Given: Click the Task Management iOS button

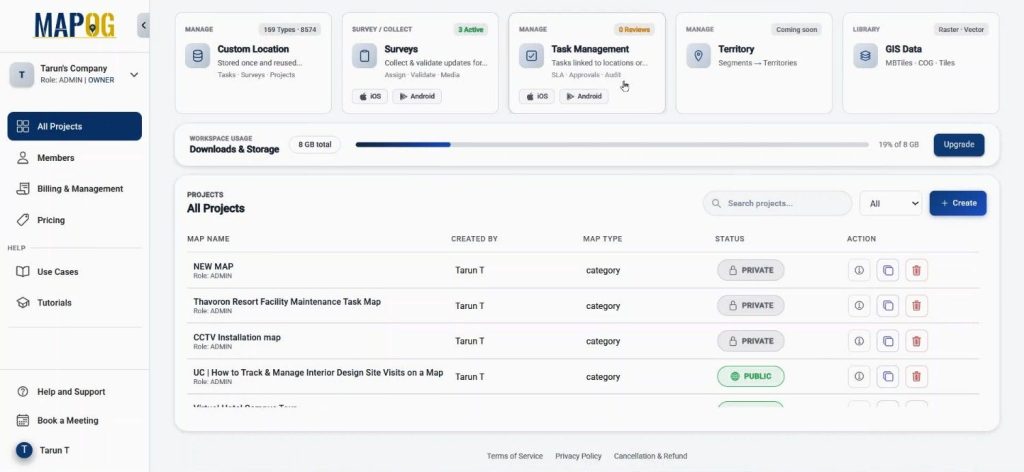Looking at the screenshot, I should coord(537,96).
